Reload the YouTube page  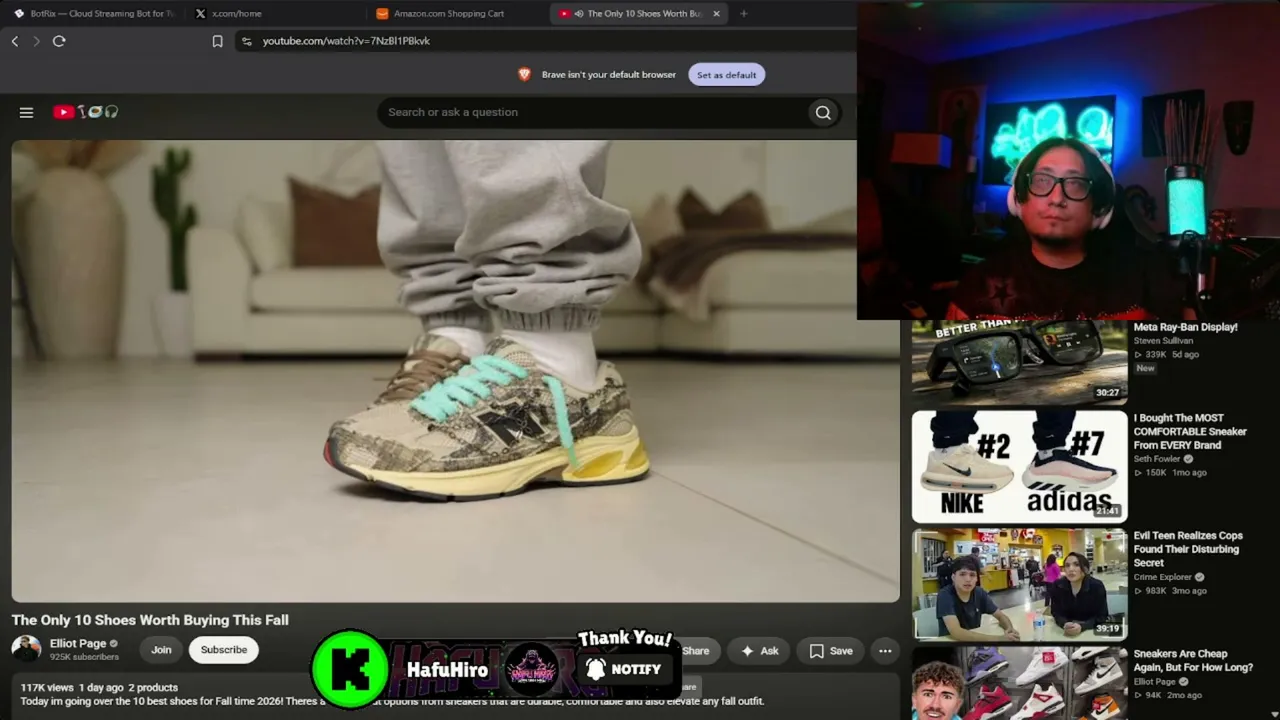pyautogui.click(x=59, y=41)
